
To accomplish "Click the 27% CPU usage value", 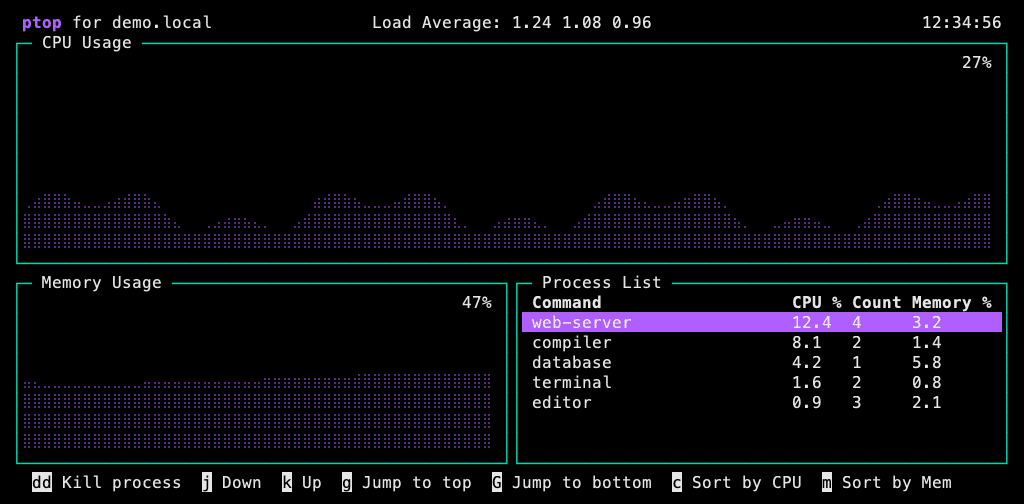I will (x=976, y=63).
